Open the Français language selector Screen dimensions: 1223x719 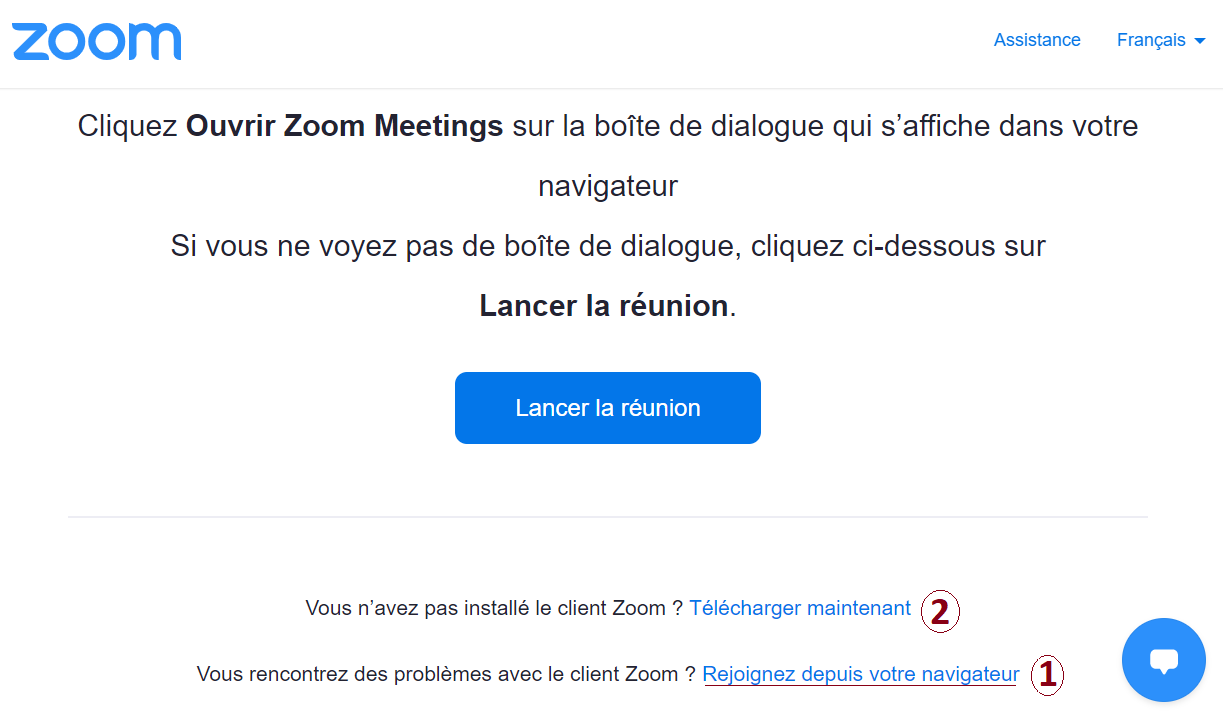tap(1161, 40)
